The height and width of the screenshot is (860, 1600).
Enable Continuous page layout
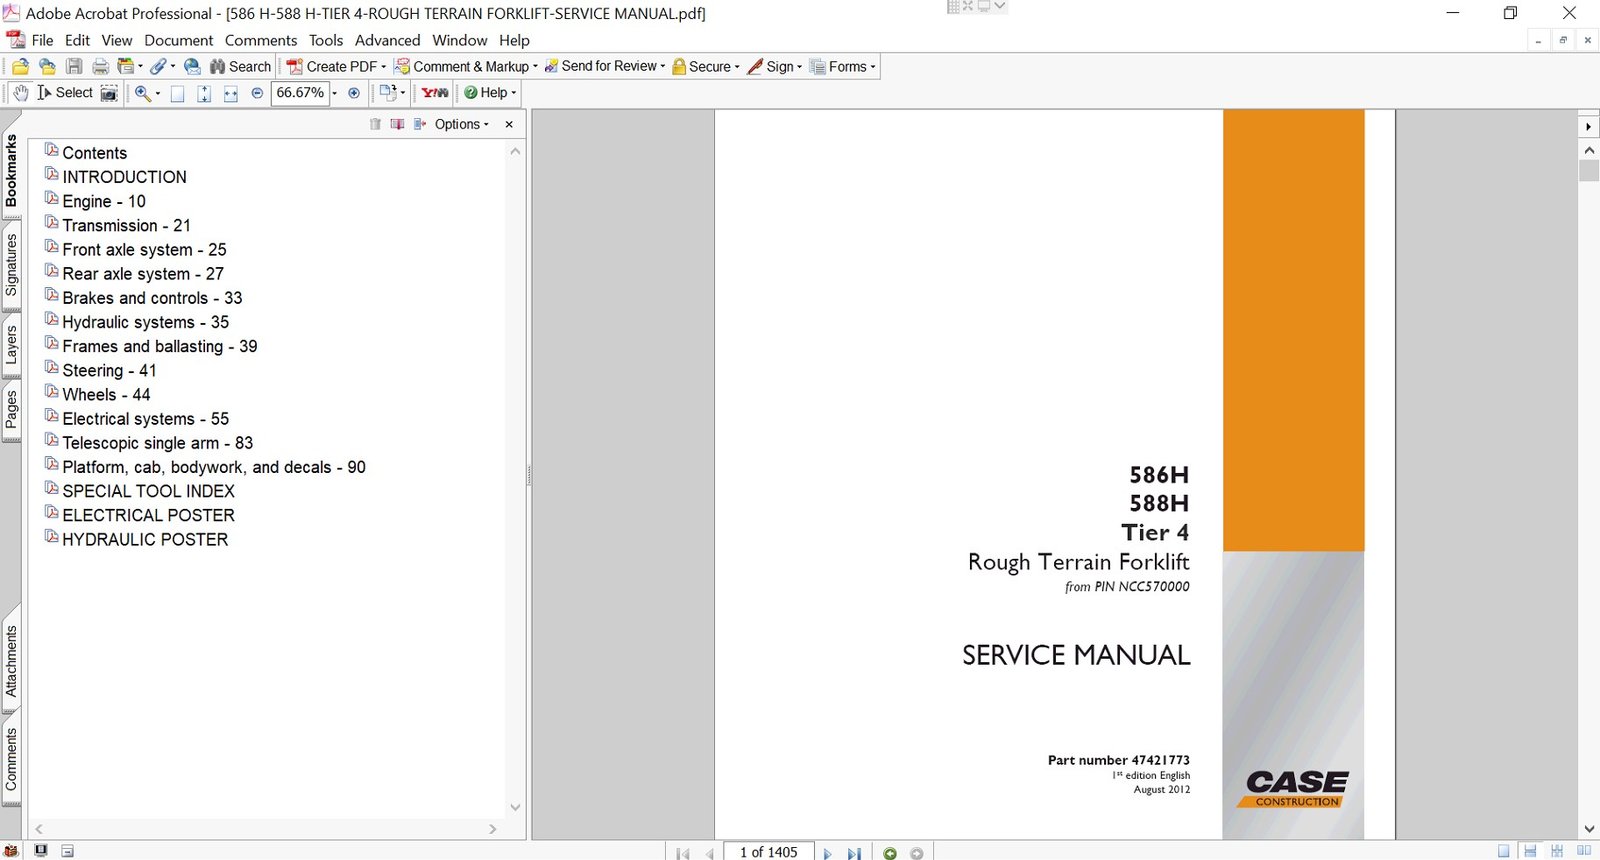(1530, 851)
